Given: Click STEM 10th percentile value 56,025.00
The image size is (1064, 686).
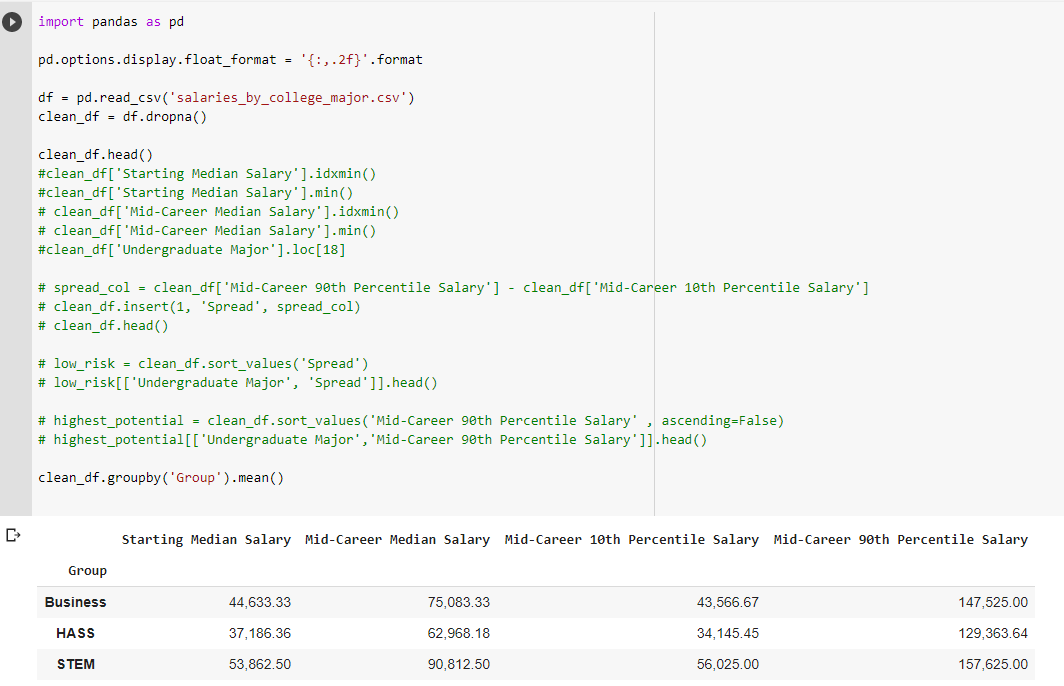Looking at the screenshot, I should (727, 664).
